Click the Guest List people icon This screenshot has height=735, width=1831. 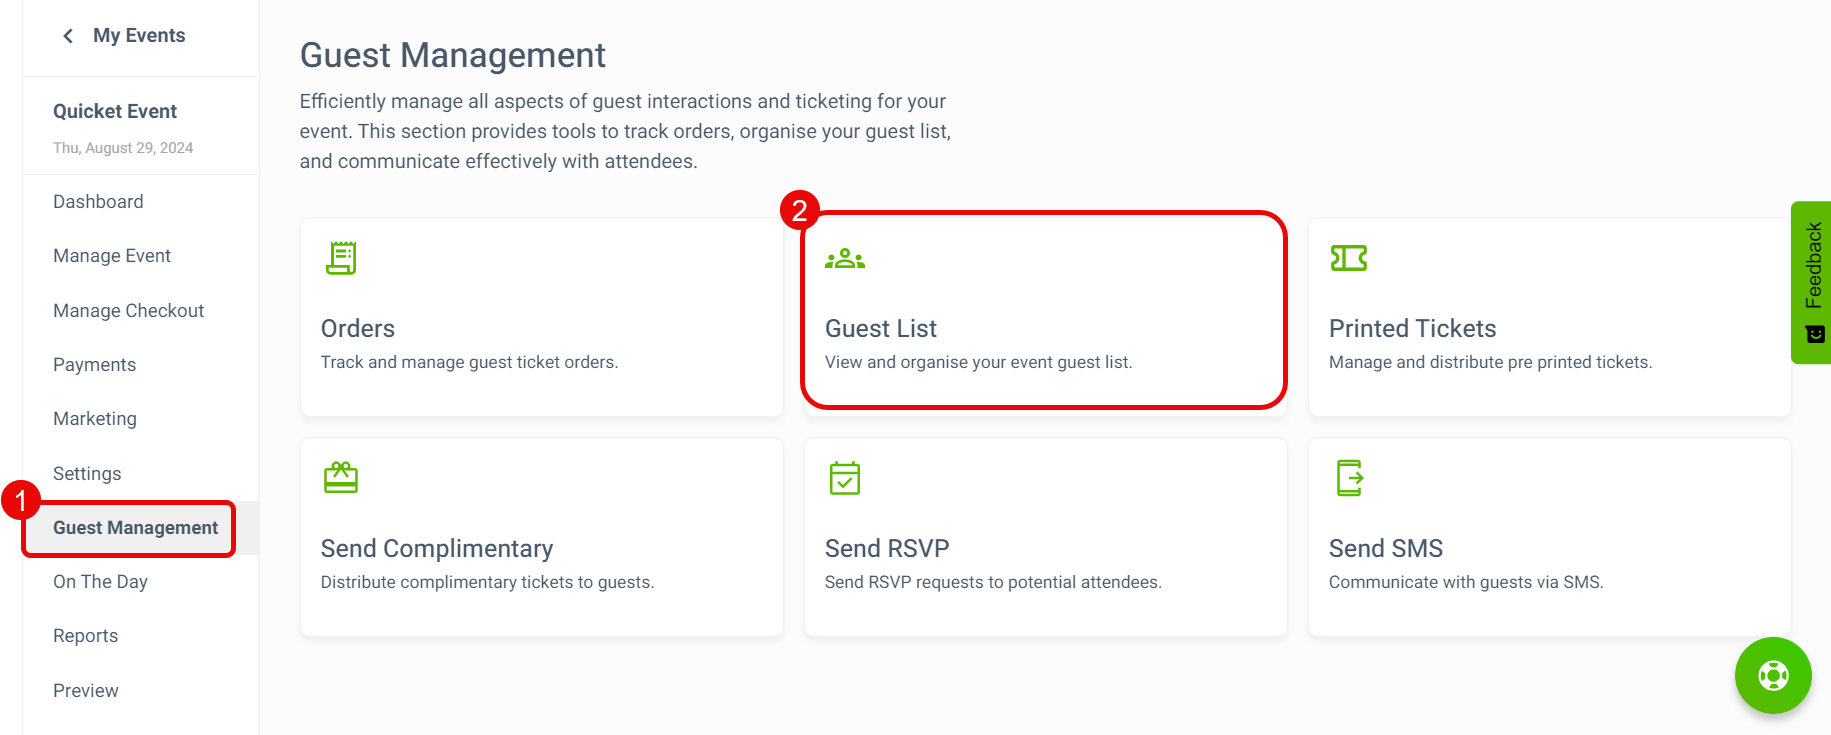pyautogui.click(x=845, y=259)
